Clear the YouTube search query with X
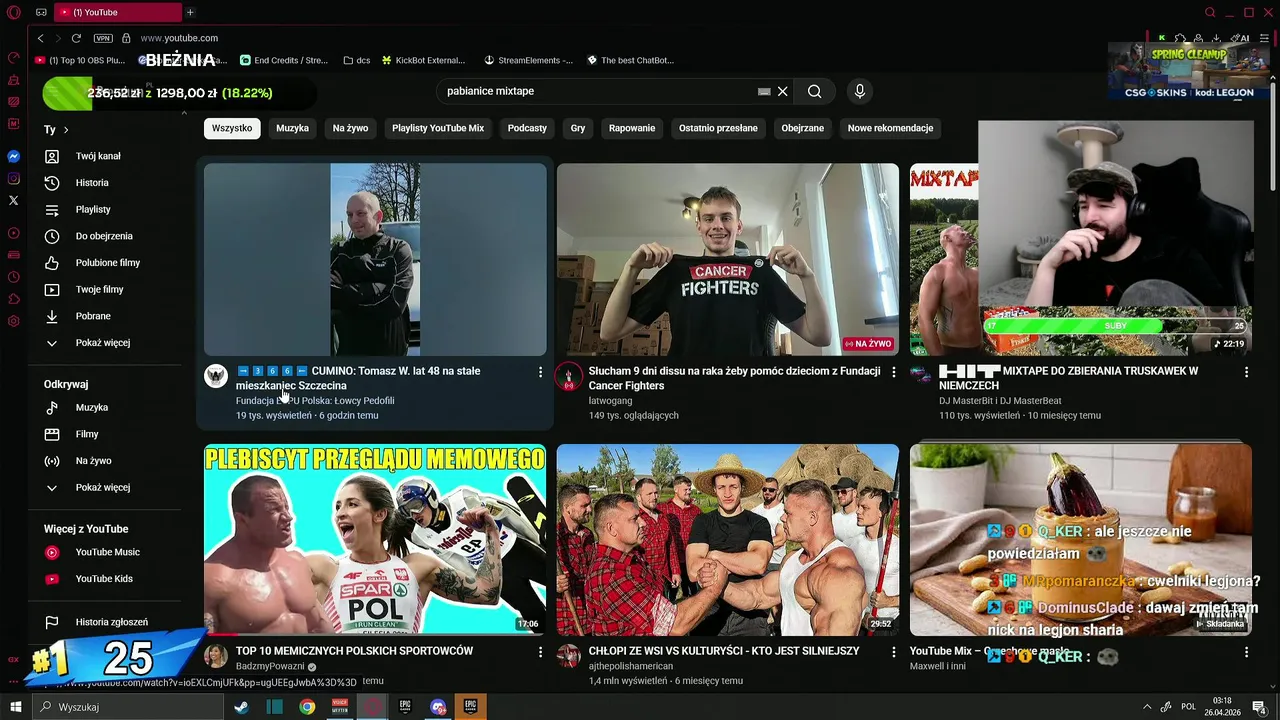Image resolution: width=1280 pixels, height=720 pixels. [x=783, y=91]
